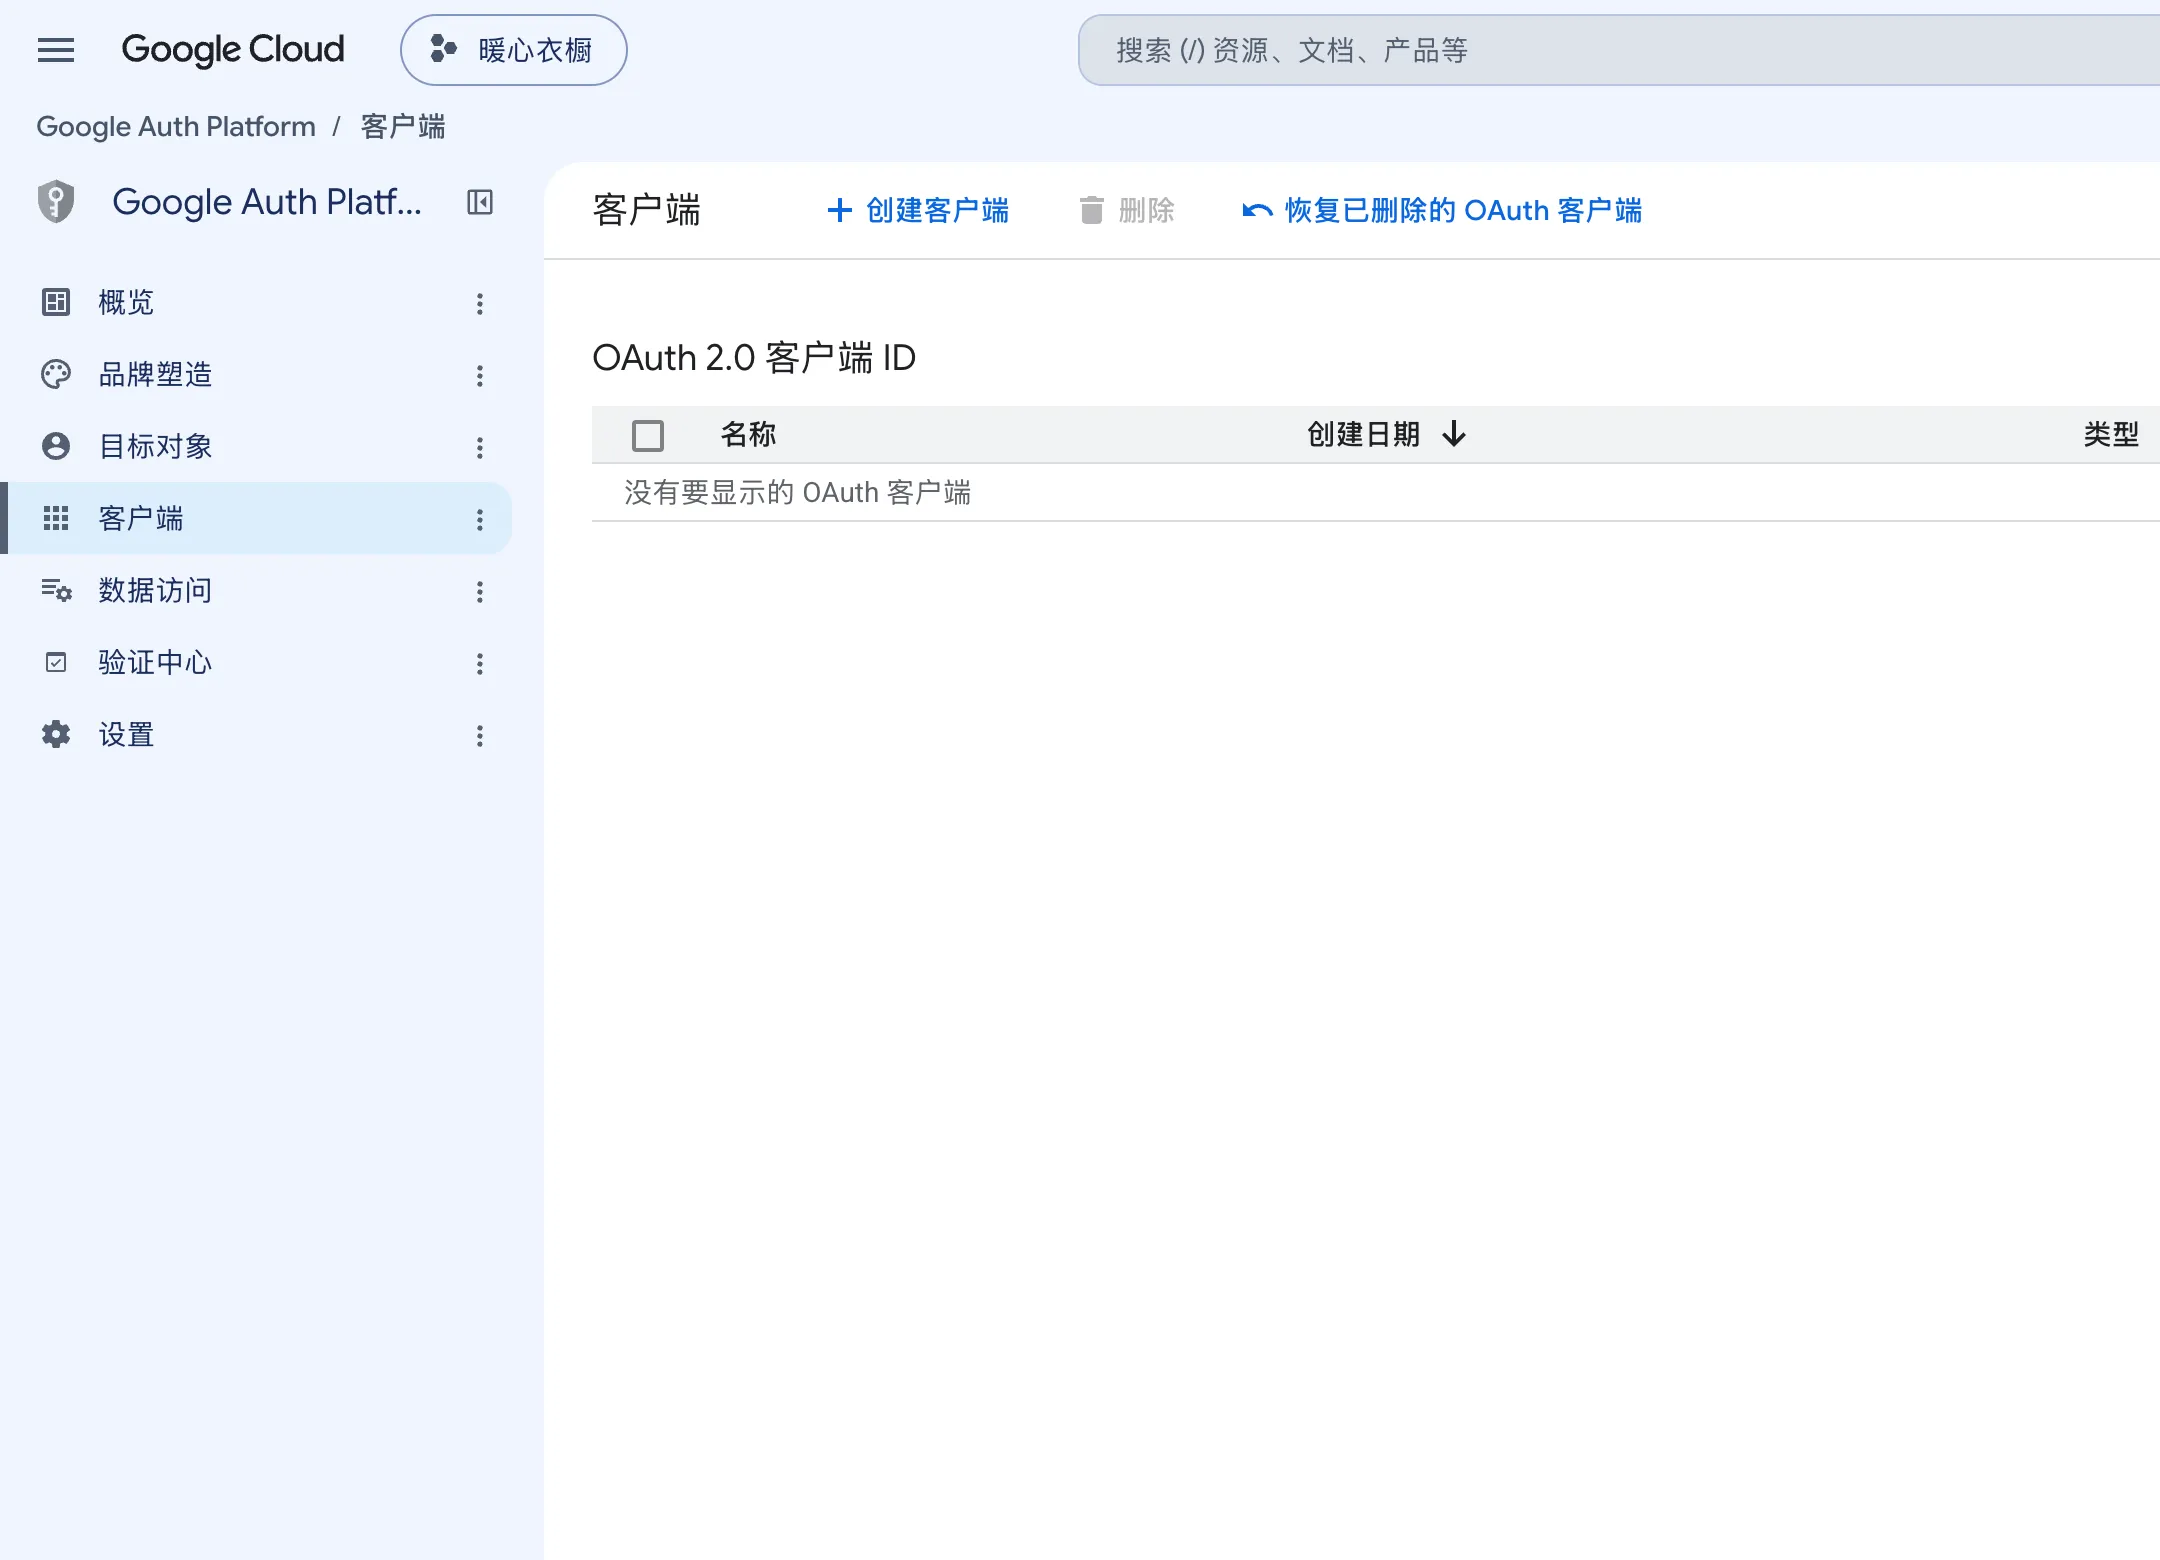Go to Google Auth Platform breadcrumb
This screenshot has width=2160, height=1560.
point(176,127)
